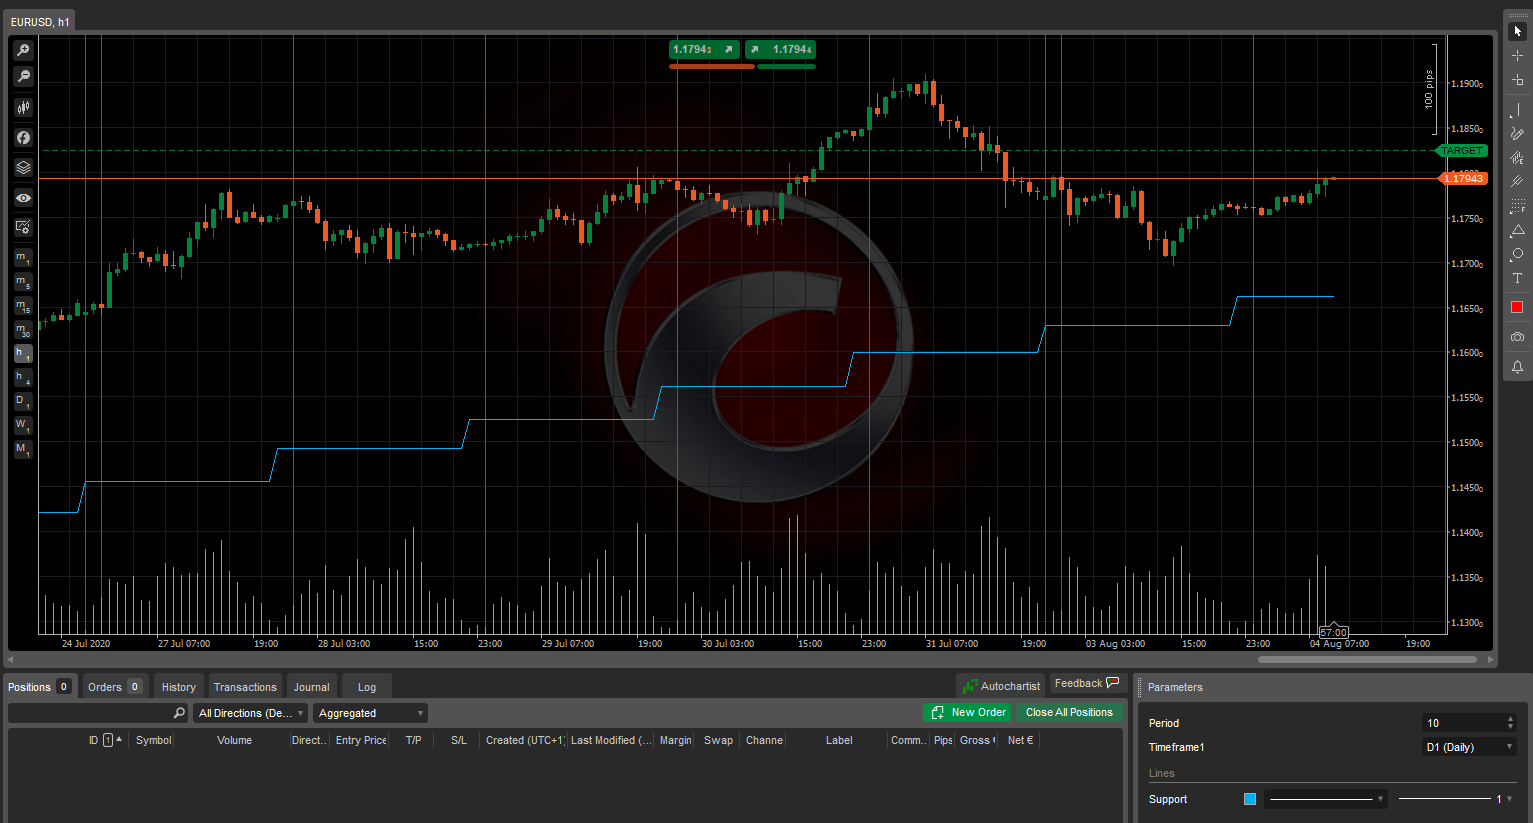
Task: Open Autochartist panel
Action: point(1001,686)
